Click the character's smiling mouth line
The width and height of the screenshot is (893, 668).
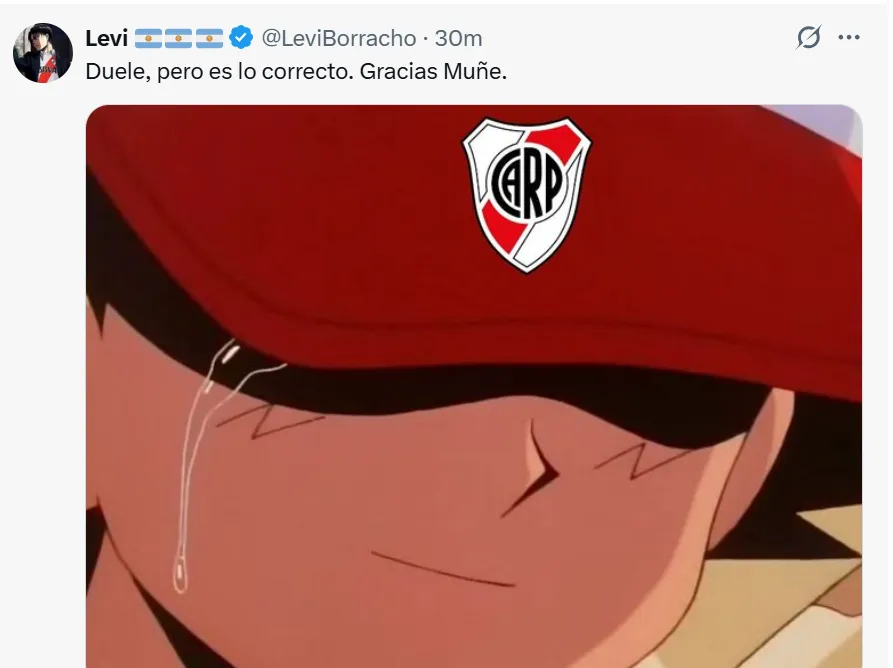[x=443, y=568]
